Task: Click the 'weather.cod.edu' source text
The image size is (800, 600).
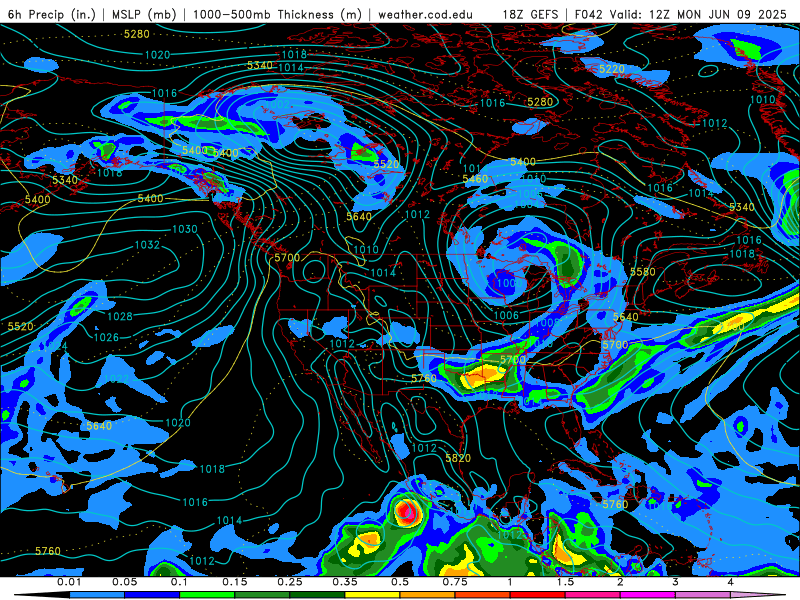Action: [426, 14]
